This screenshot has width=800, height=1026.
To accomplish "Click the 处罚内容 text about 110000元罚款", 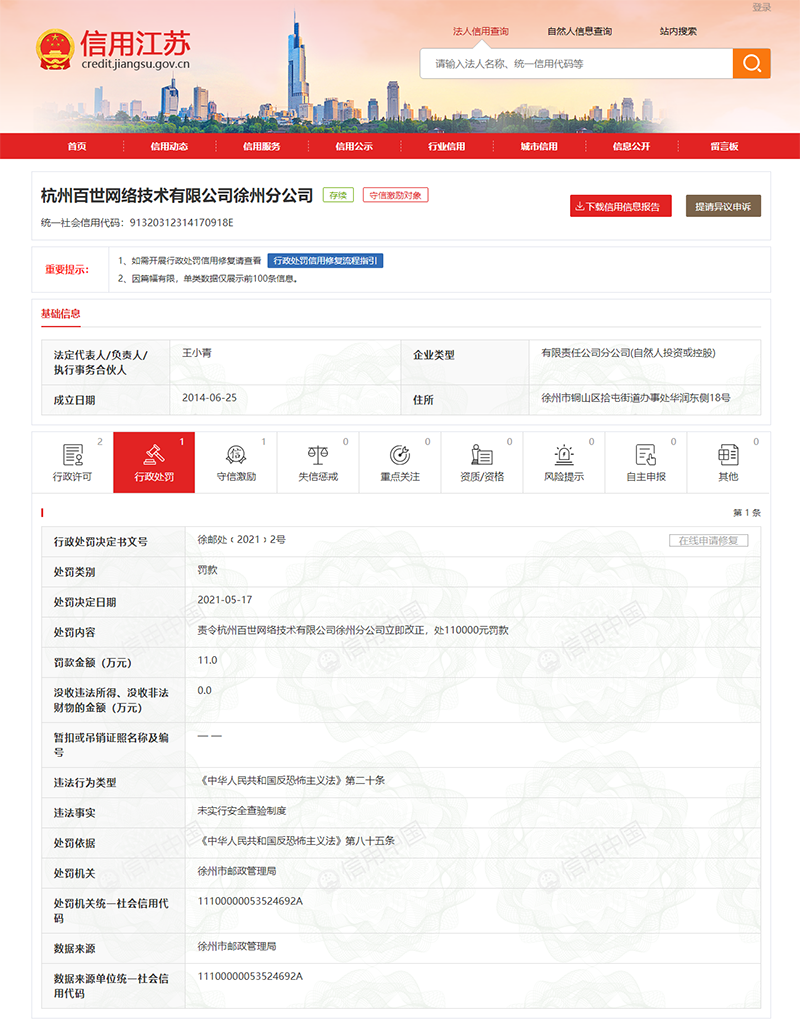I will tap(353, 630).
